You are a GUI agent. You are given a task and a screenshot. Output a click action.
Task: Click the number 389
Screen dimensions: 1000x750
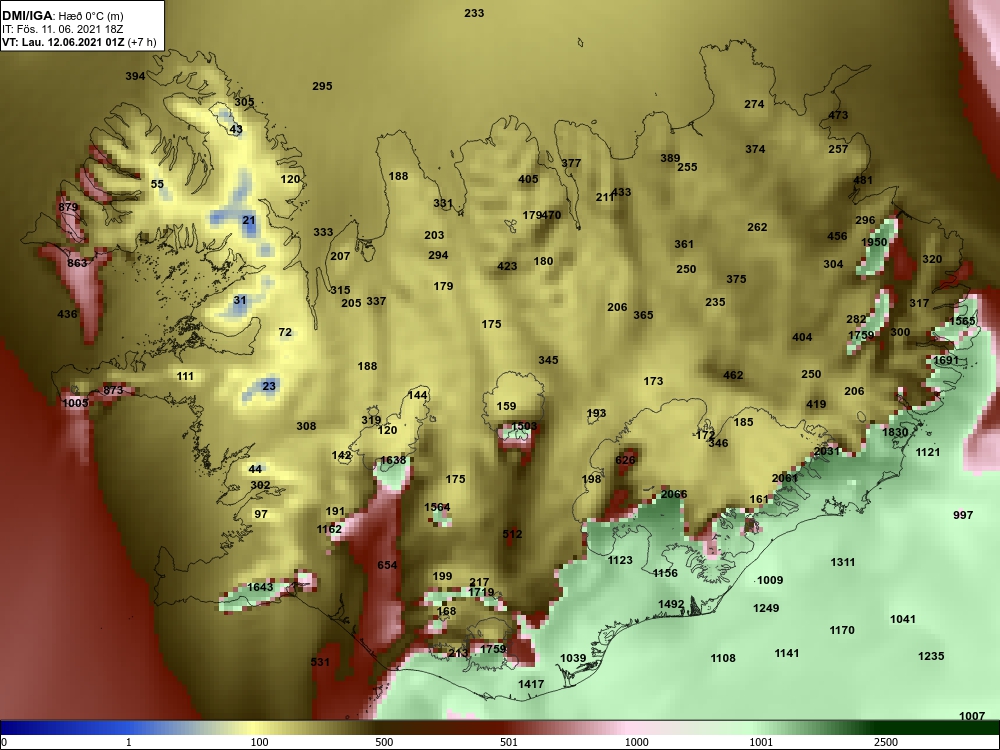670,158
